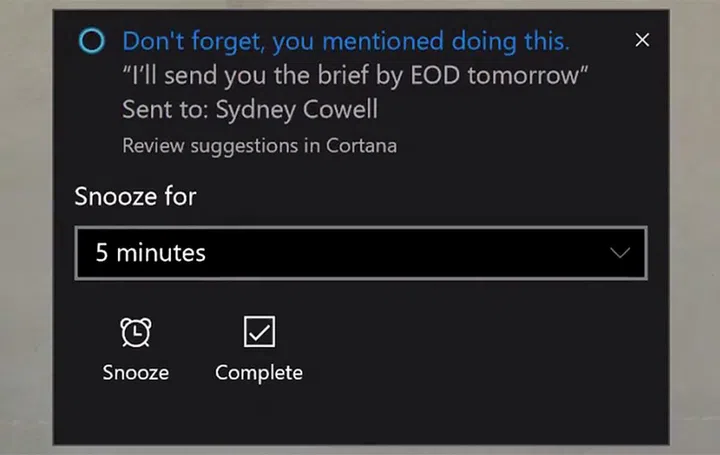Click the "Snooze for" label

click(135, 196)
